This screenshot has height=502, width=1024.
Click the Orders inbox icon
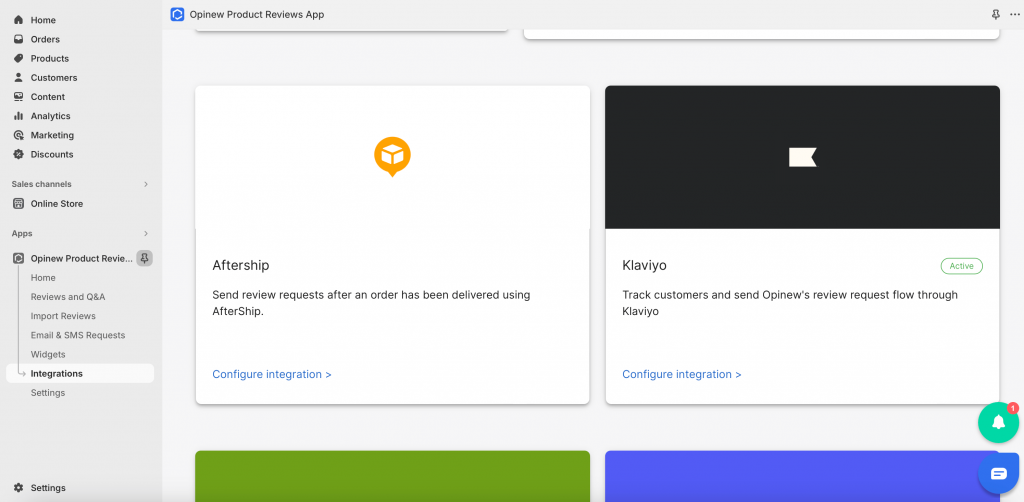point(18,39)
